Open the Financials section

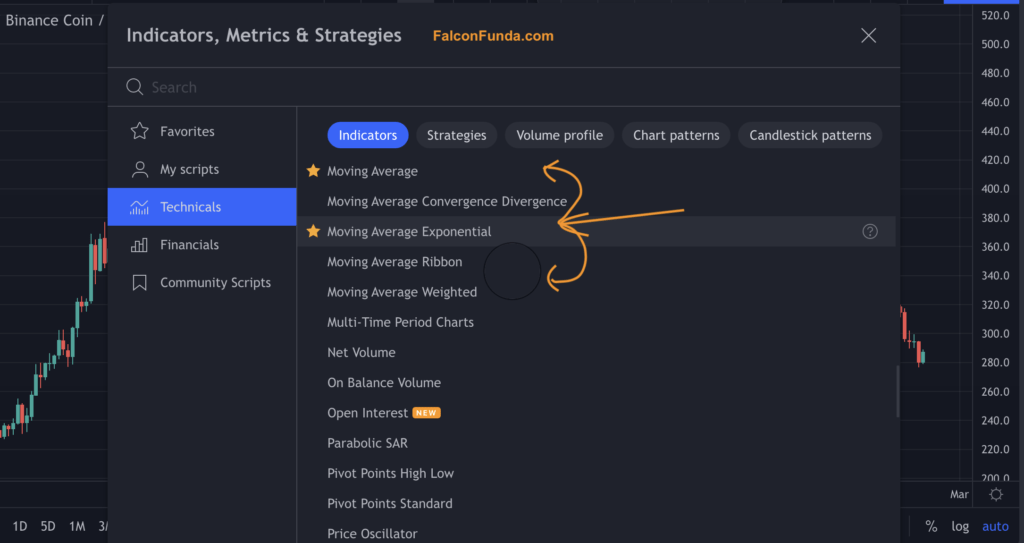(202, 245)
